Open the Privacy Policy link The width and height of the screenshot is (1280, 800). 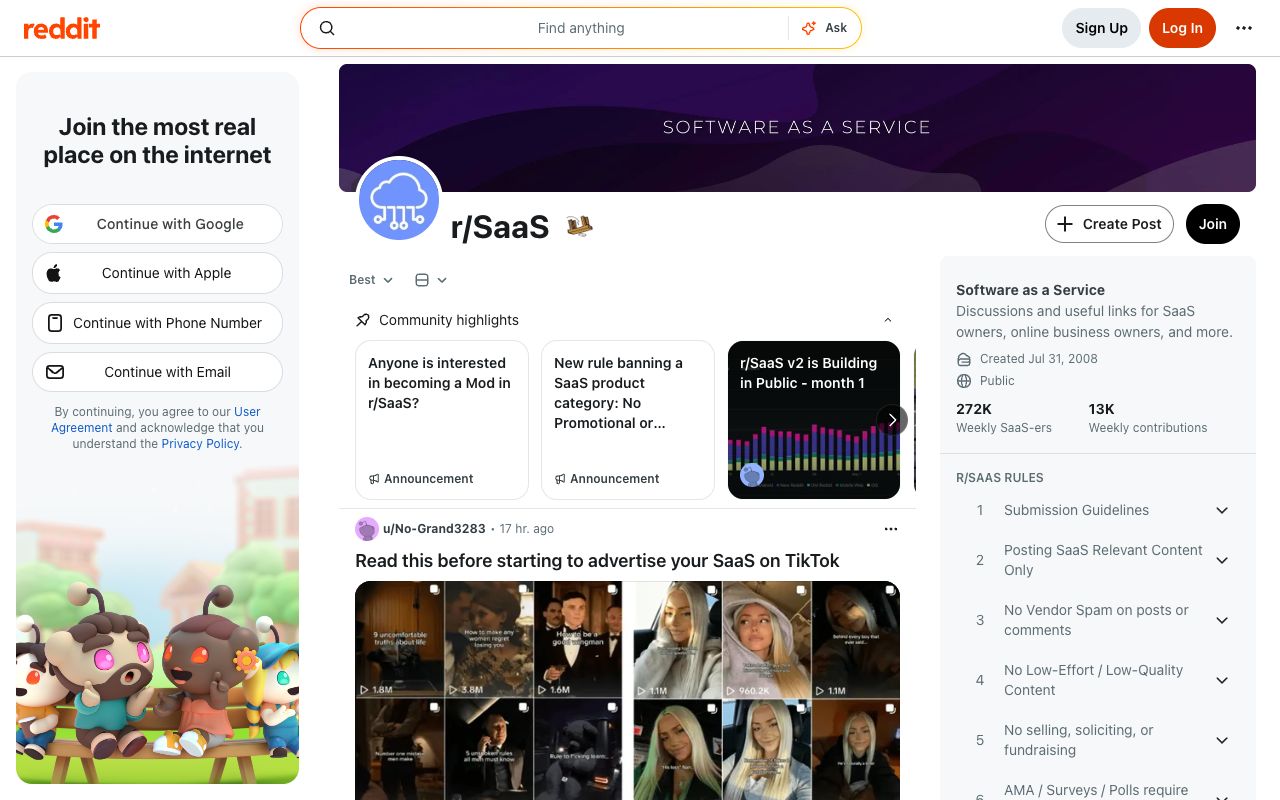(x=200, y=444)
